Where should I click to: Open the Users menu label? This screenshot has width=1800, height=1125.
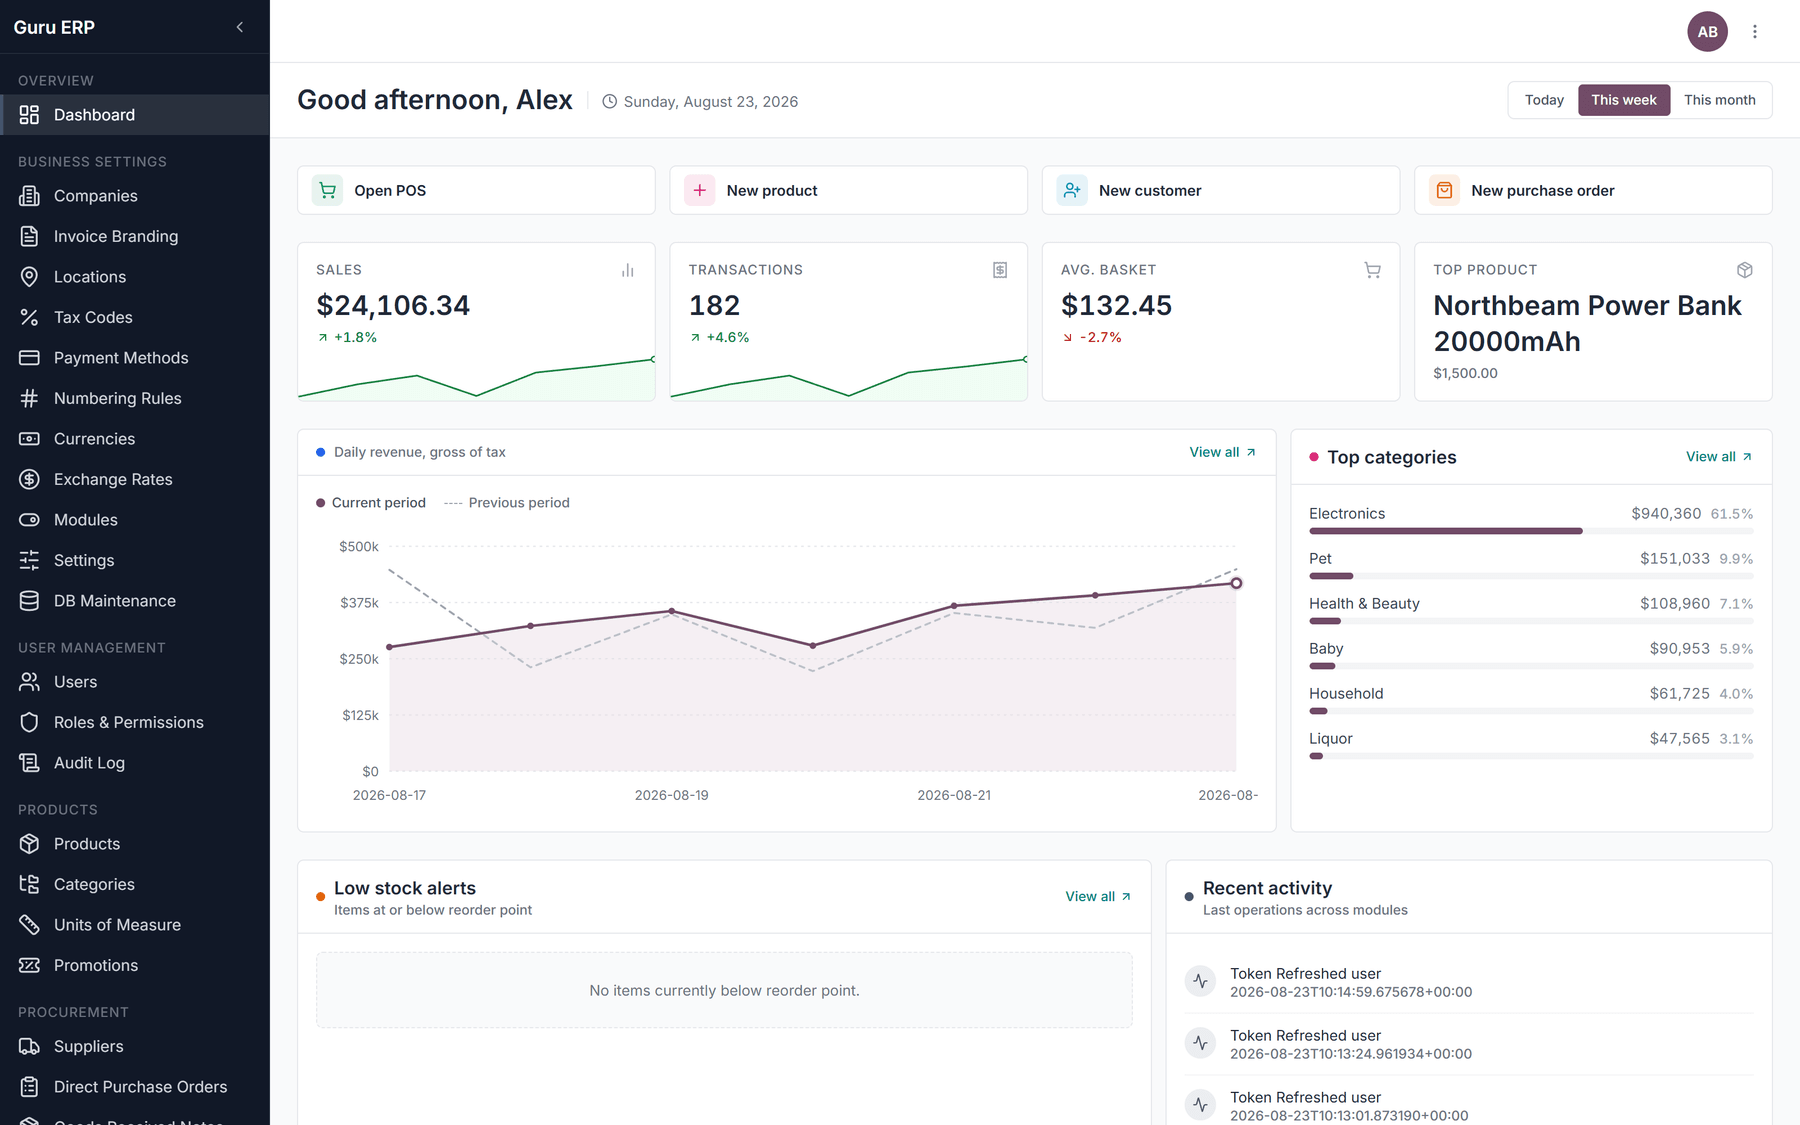tap(76, 682)
